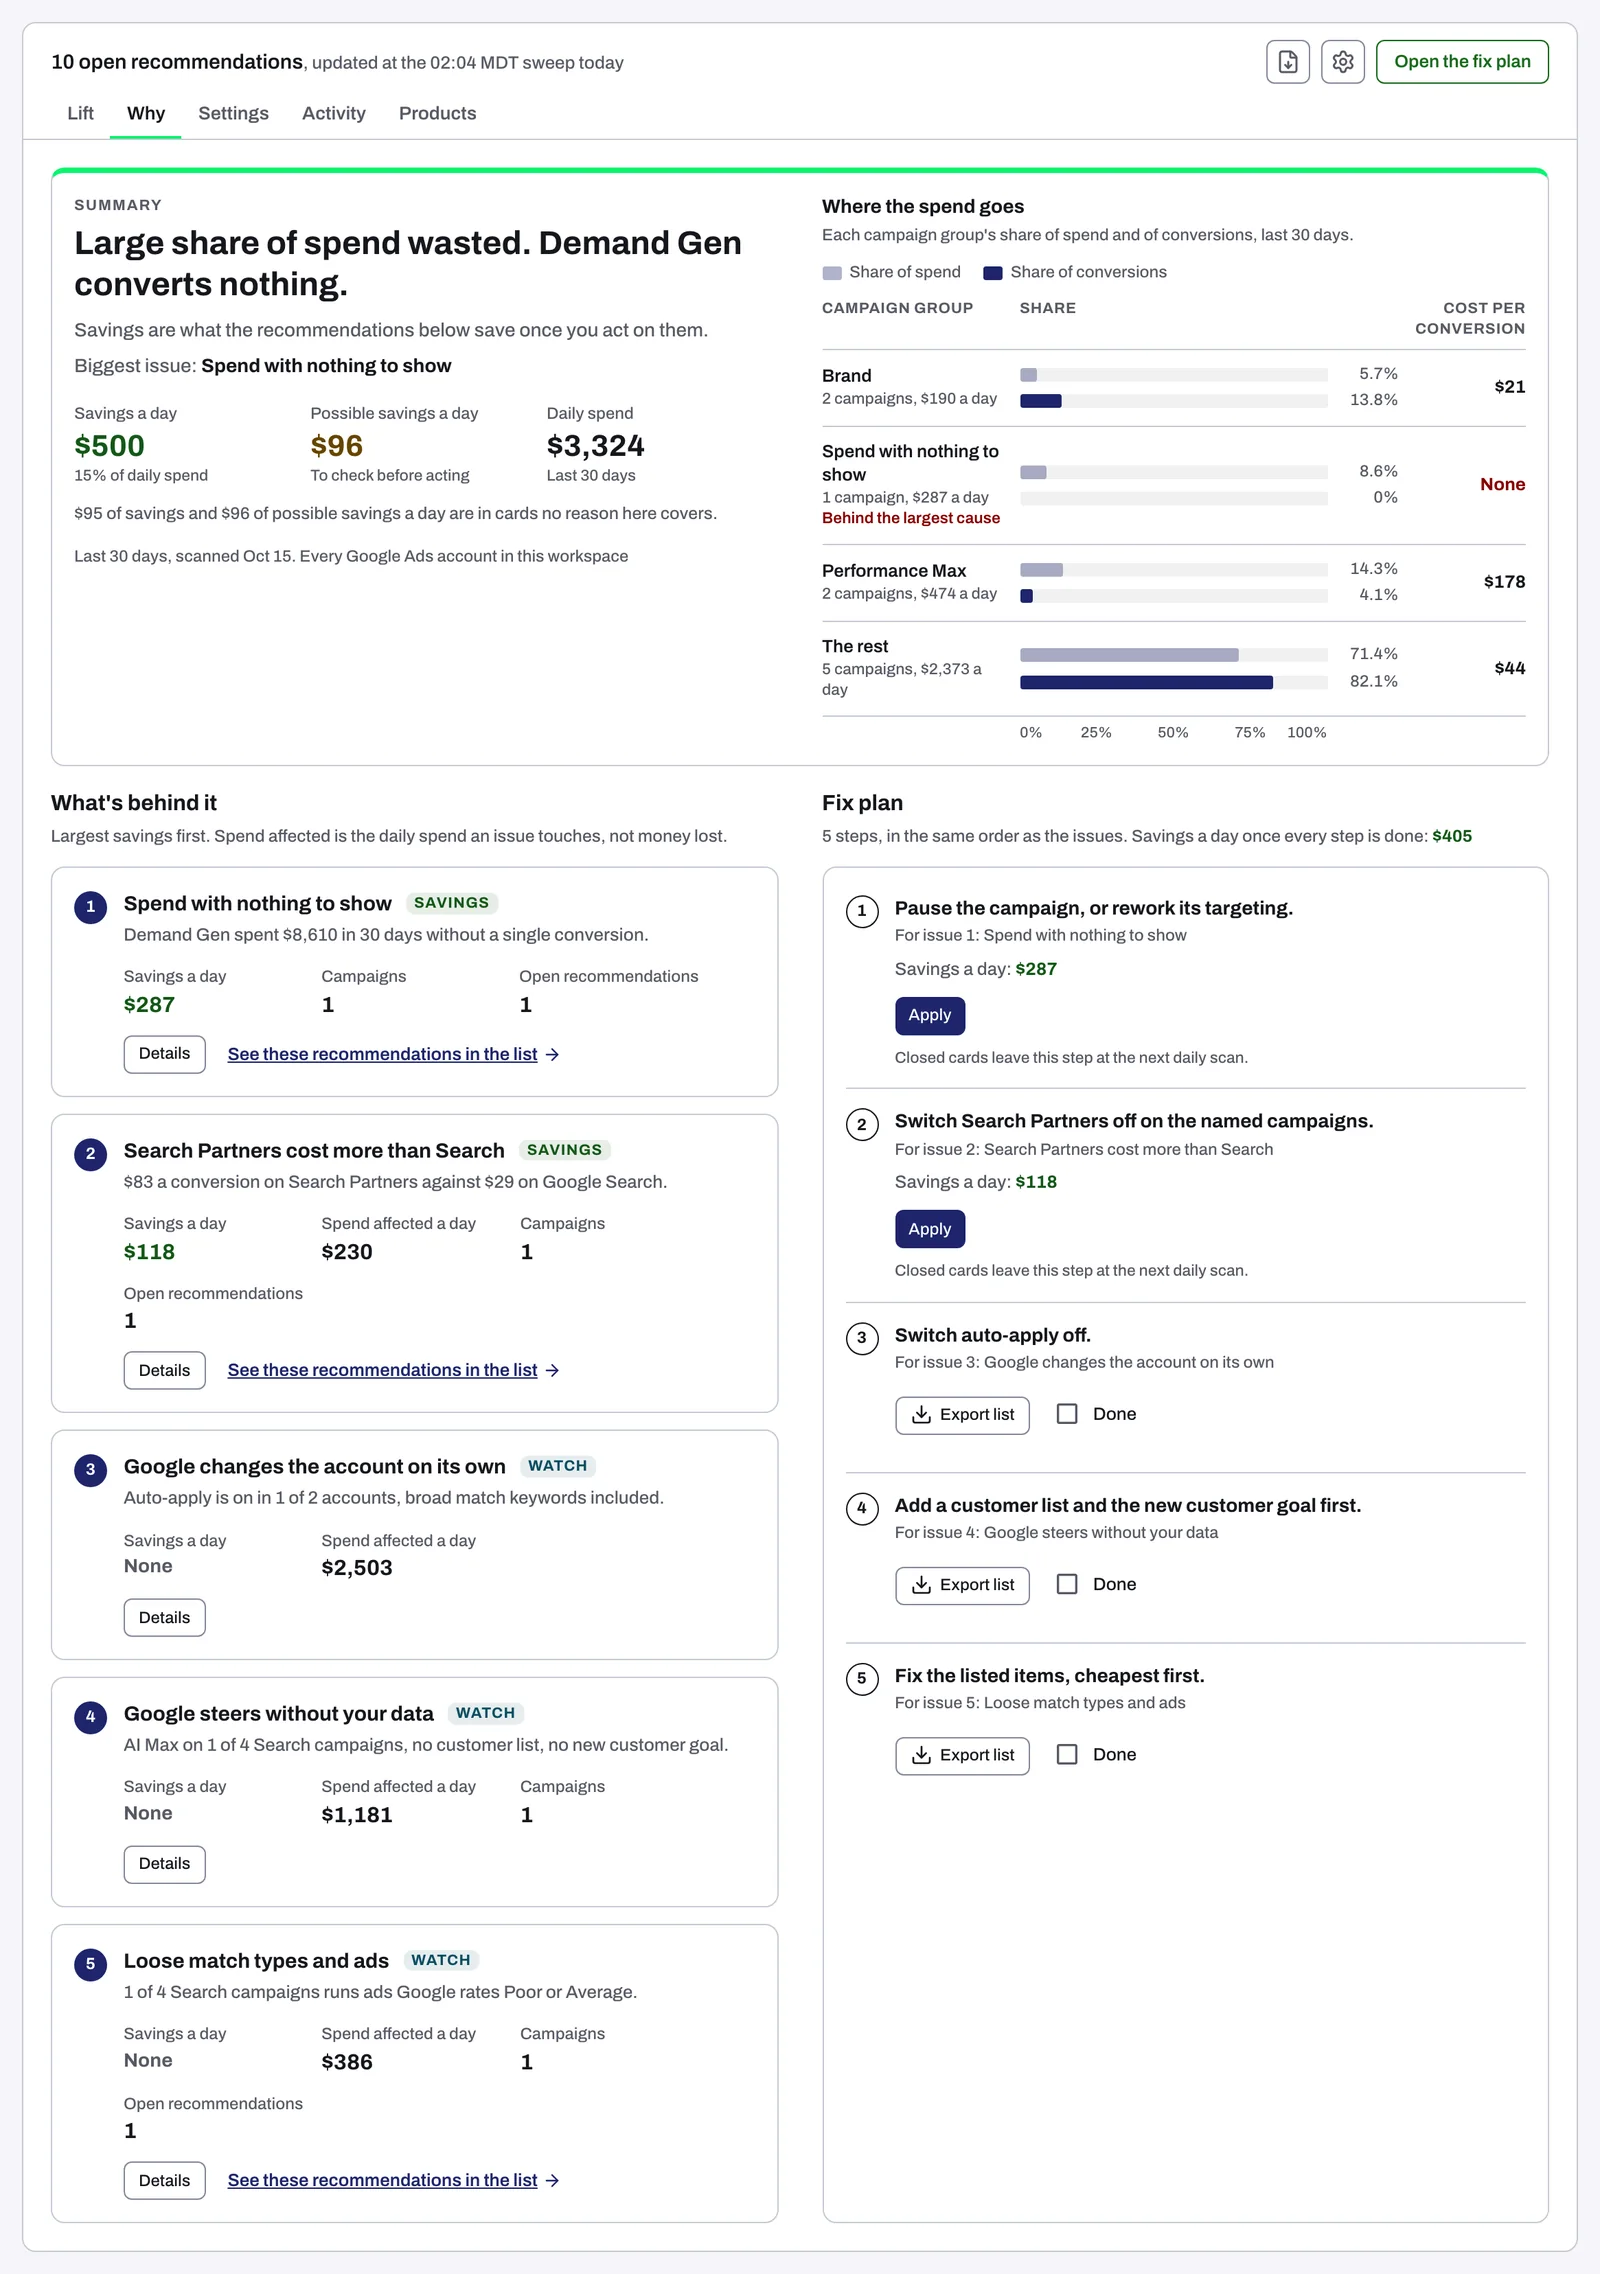This screenshot has width=1600, height=2274.
Task: Click the download report icon button
Action: (x=1288, y=62)
